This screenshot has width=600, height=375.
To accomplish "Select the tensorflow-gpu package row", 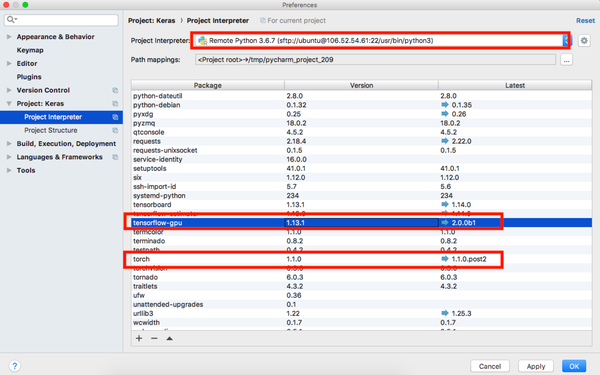I will [362, 223].
